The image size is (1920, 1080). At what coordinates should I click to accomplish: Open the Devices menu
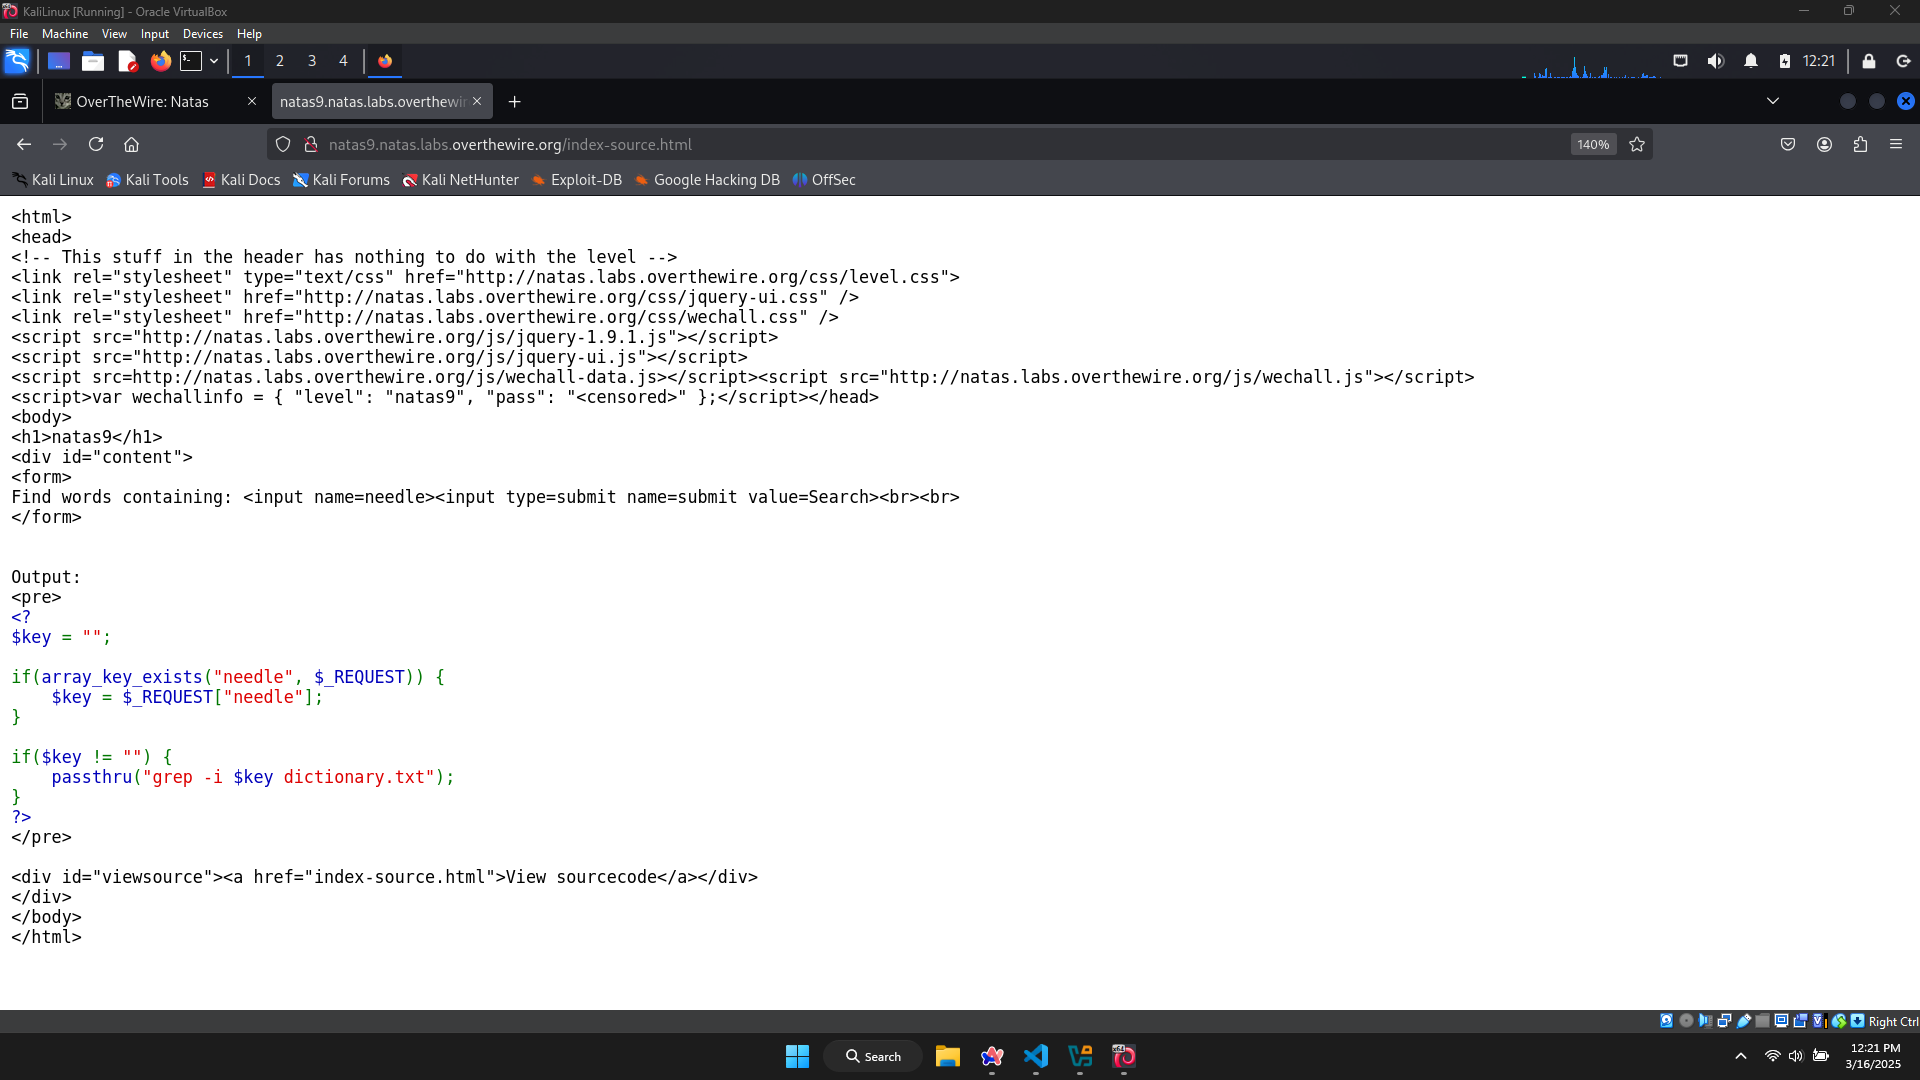pyautogui.click(x=203, y=34)
